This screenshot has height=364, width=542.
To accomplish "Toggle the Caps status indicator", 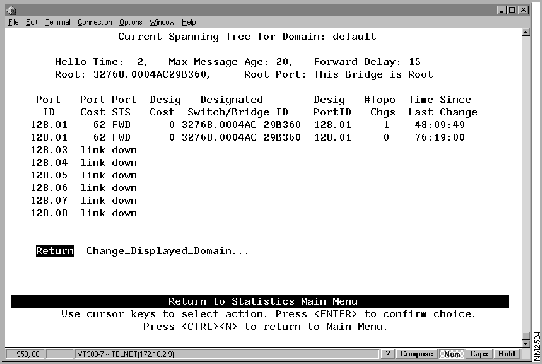I will [x=479, y=354].
